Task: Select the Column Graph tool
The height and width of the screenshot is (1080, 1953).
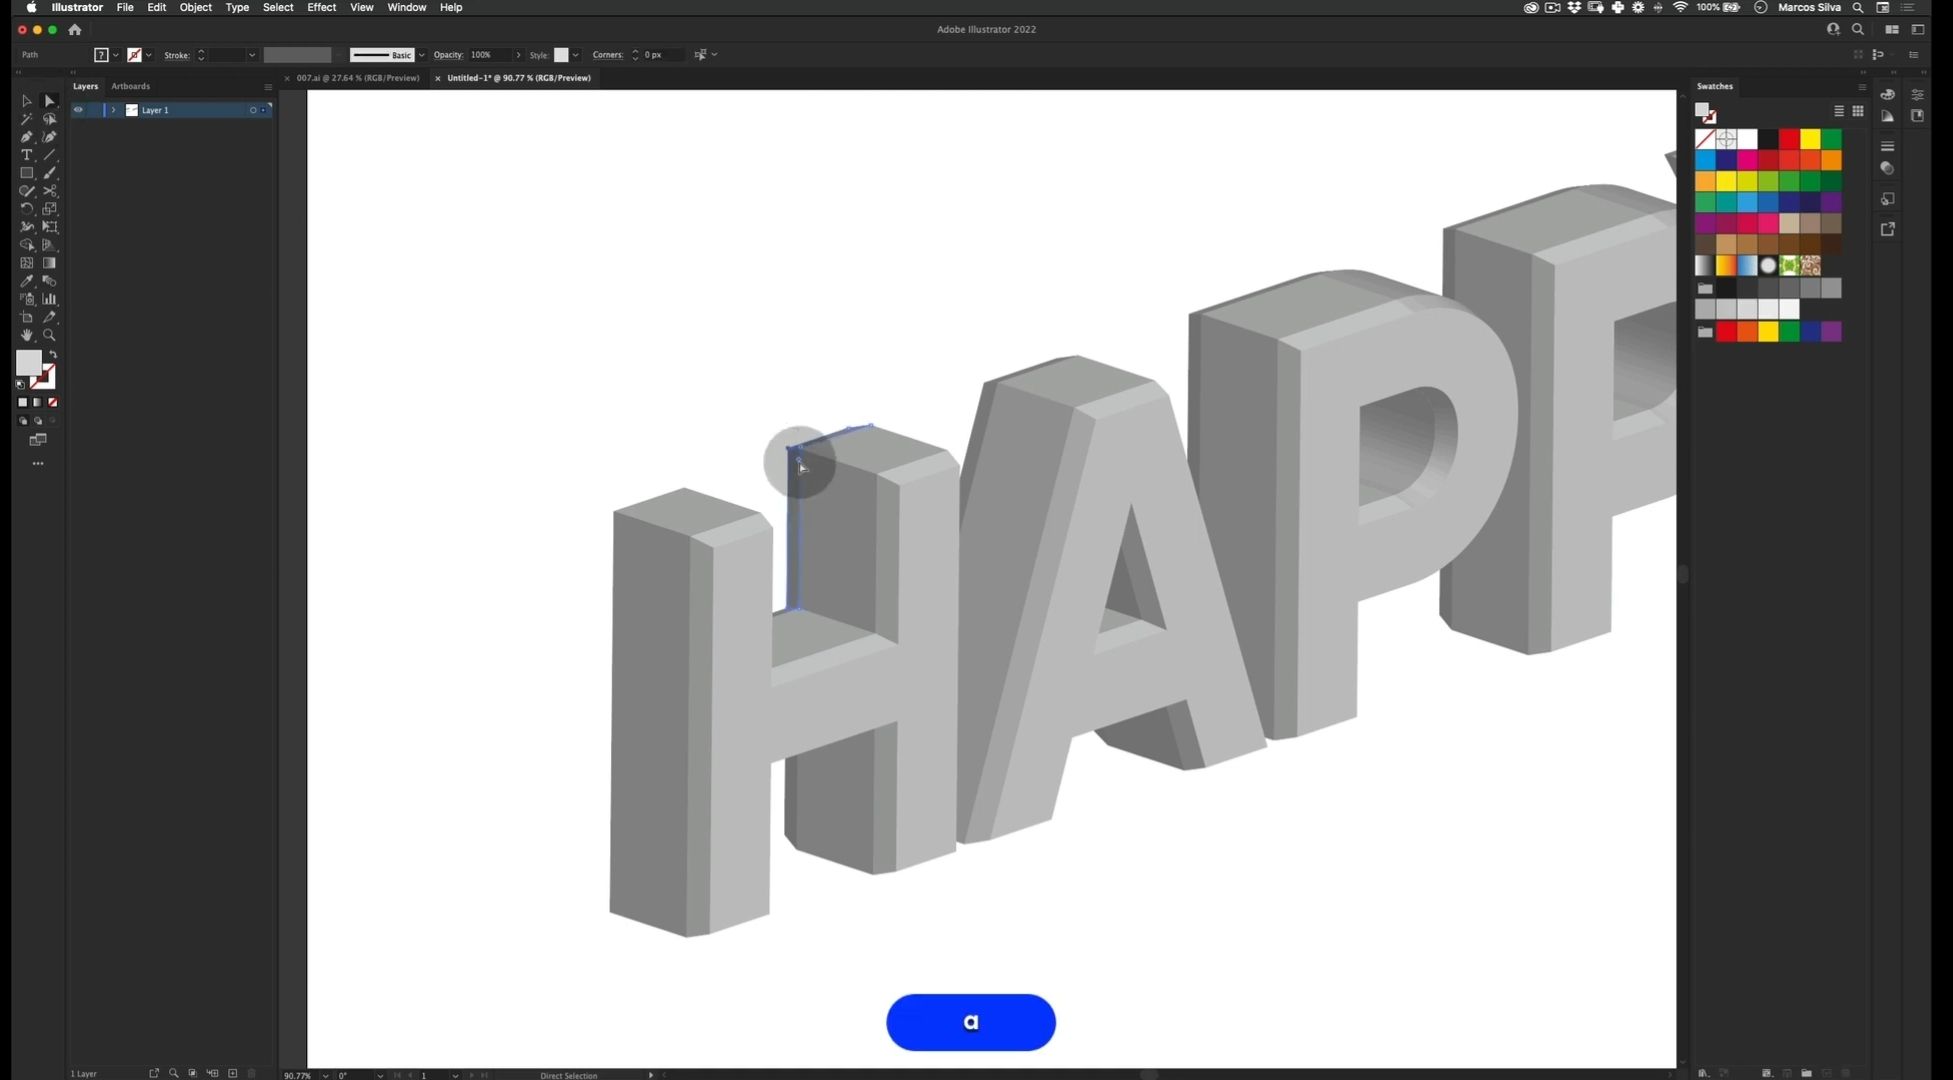Action: (x=49, y=299)
